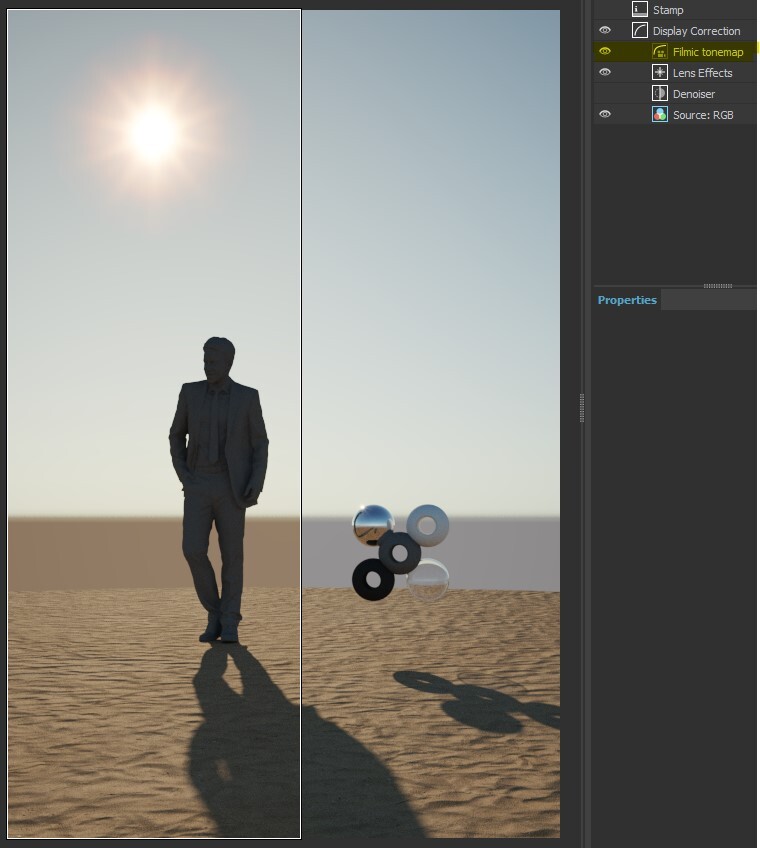Screen dimensions: 760x848
Task: Click the Lens Effects layer icon
Action: 659,72
